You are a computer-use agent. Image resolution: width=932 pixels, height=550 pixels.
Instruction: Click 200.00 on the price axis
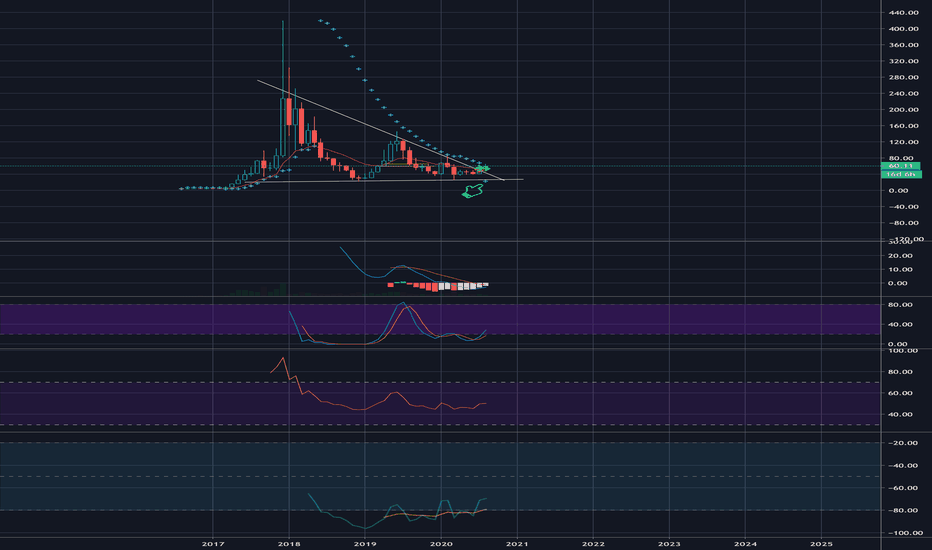point(903,109)
